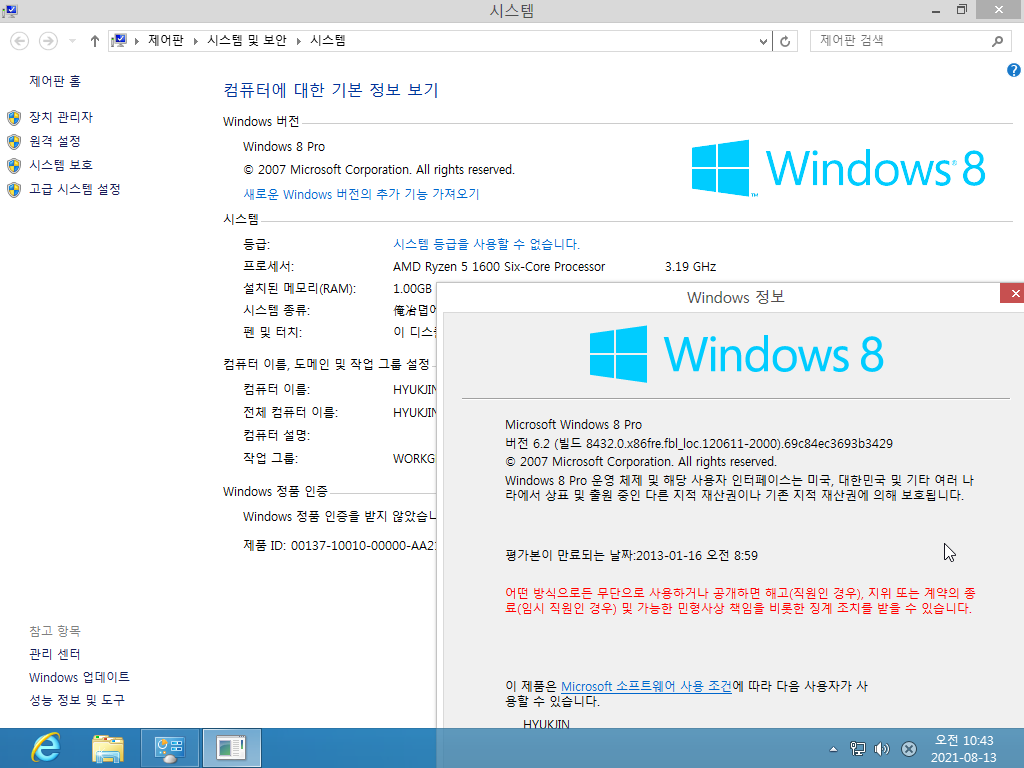Open the clock showing 오전 10:43
Screen dimensions: 1024x768
tap(964, 749)
